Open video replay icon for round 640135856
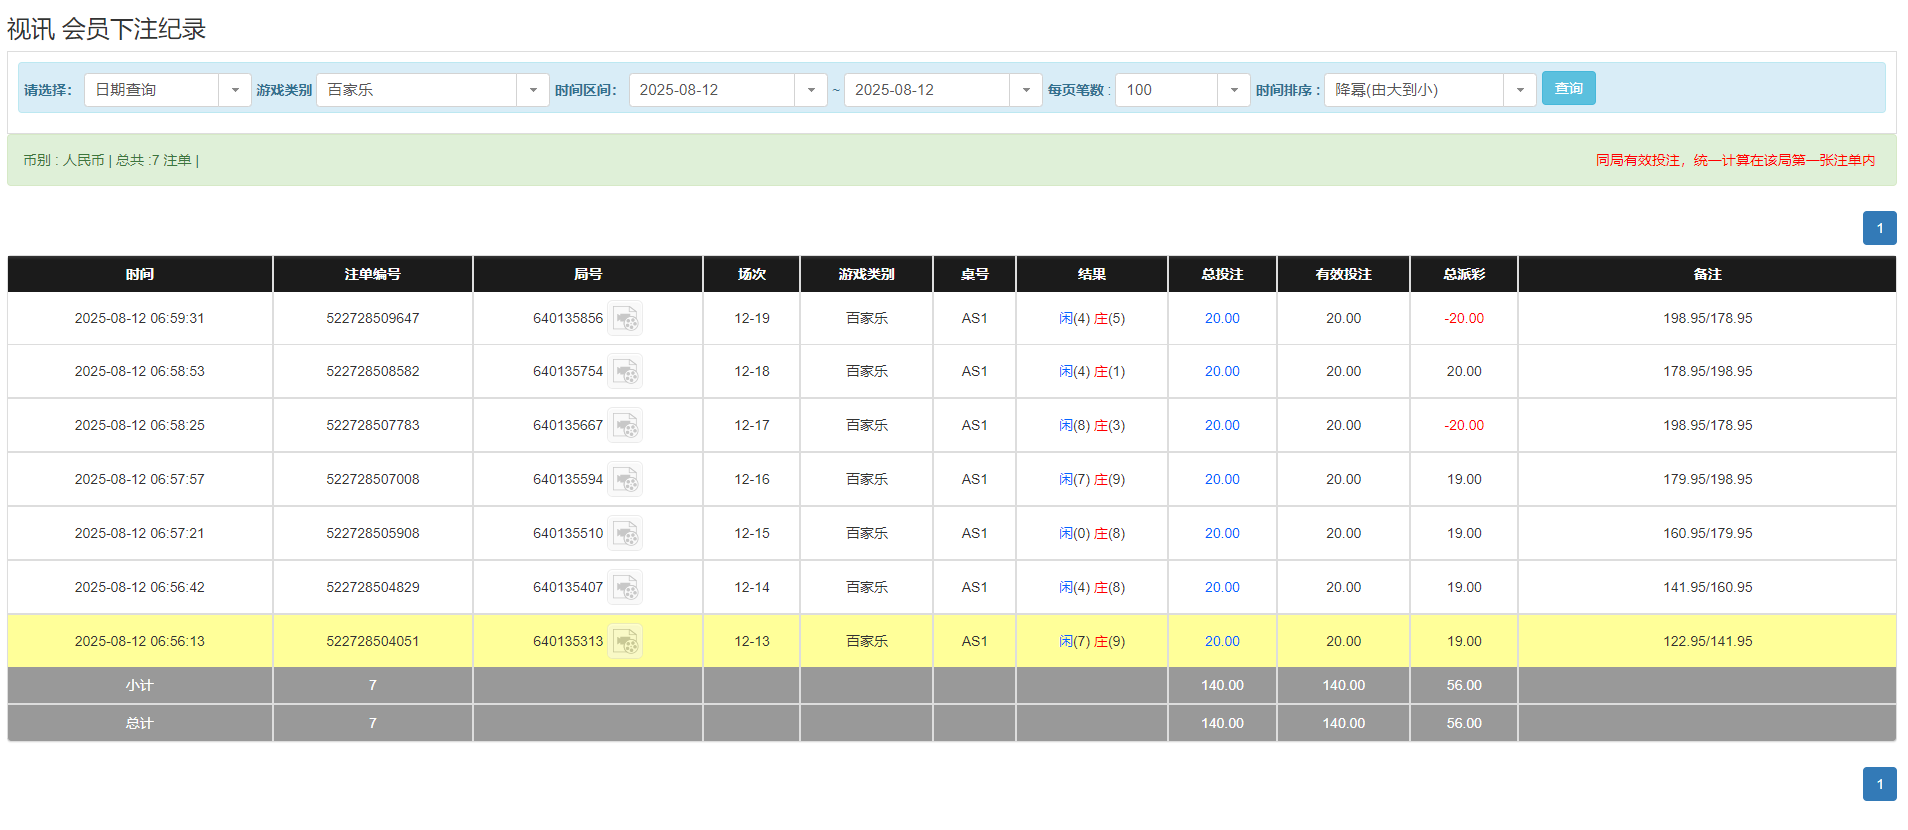The height and width of the screenshot is (830, 1908). (625, 319)
